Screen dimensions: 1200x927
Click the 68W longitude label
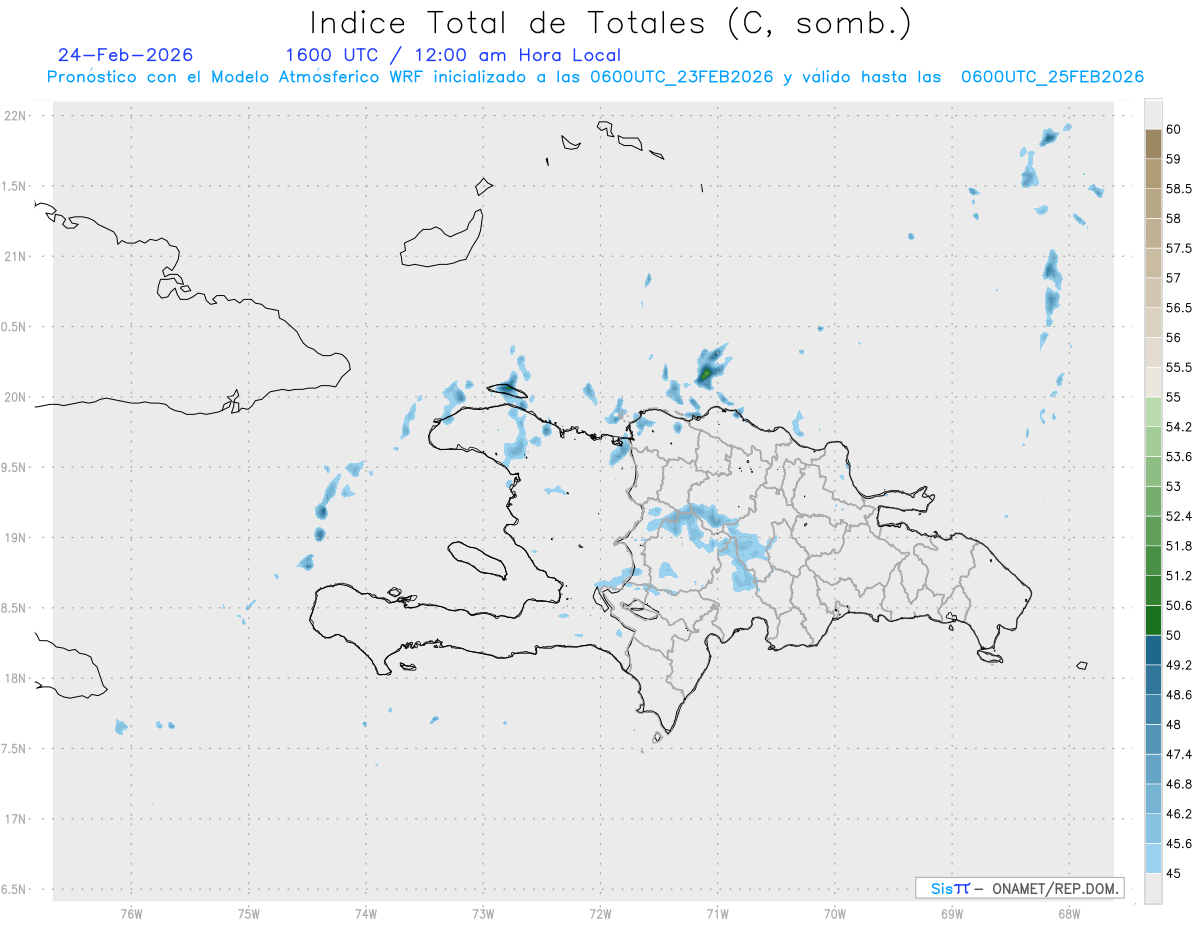tap(1069, 913)
